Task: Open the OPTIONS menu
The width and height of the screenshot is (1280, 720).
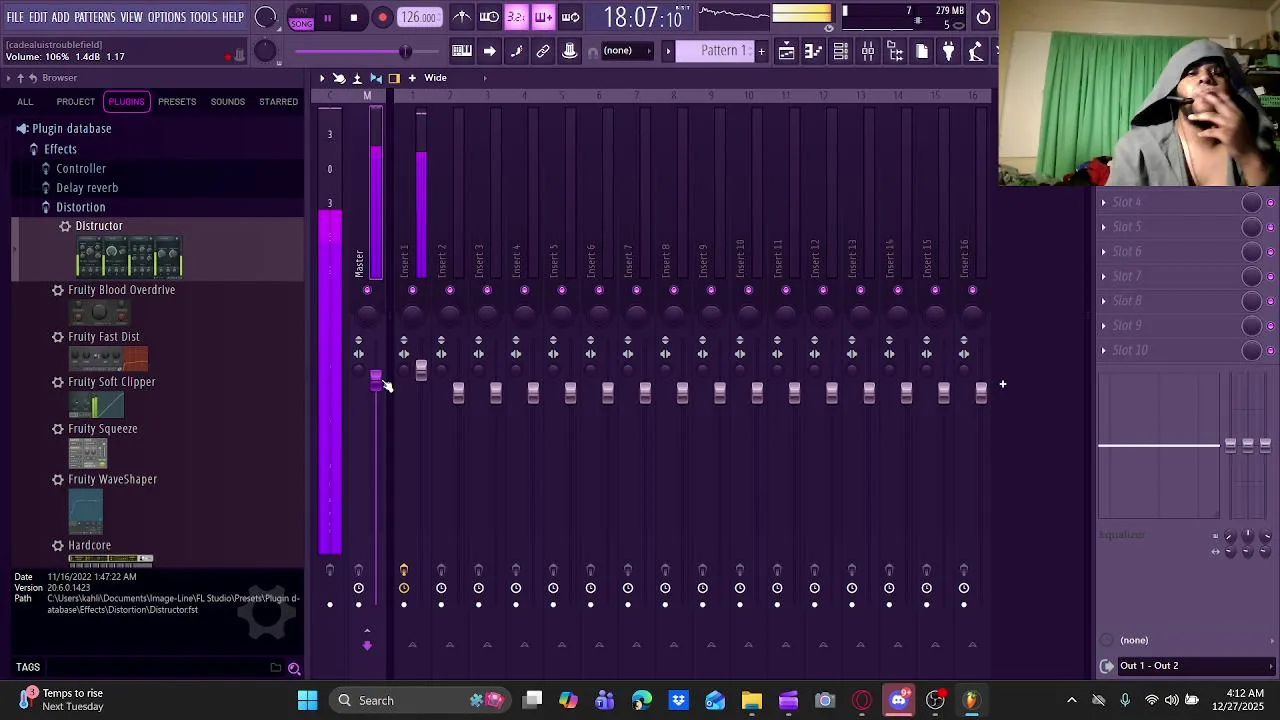Action: pyautogui.click(x=167, y=17)
